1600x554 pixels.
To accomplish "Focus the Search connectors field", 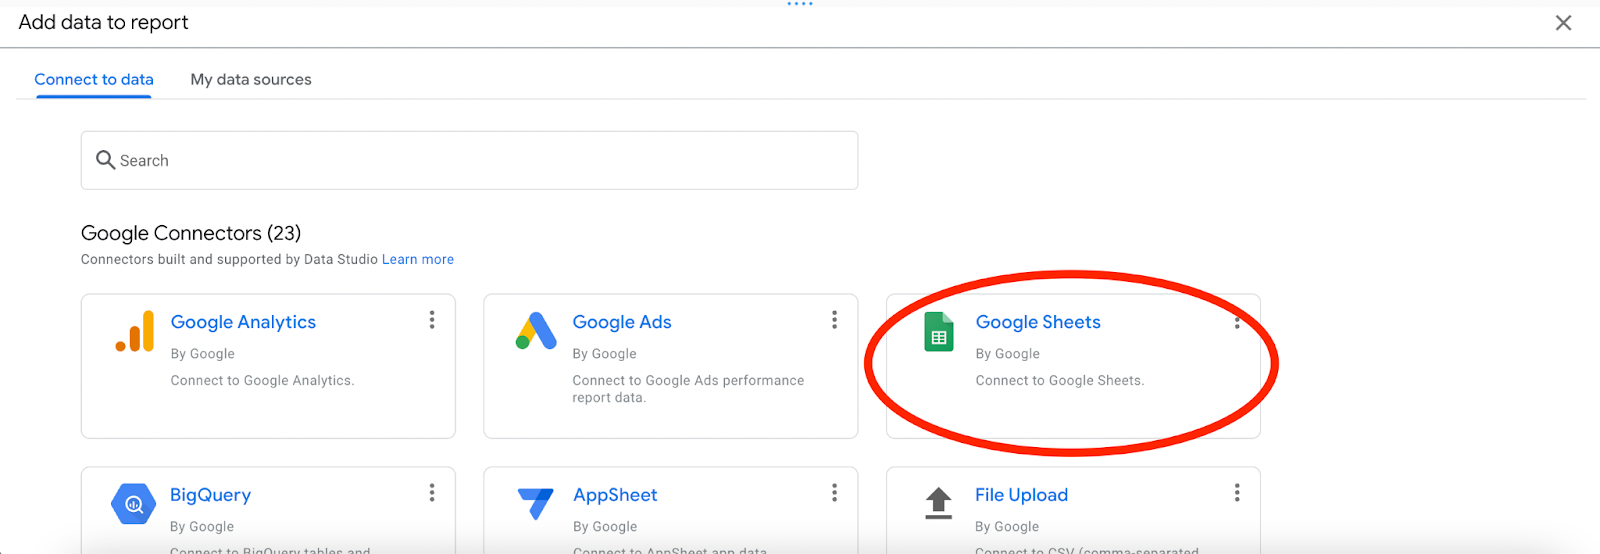I will click(x=469, y=160).
